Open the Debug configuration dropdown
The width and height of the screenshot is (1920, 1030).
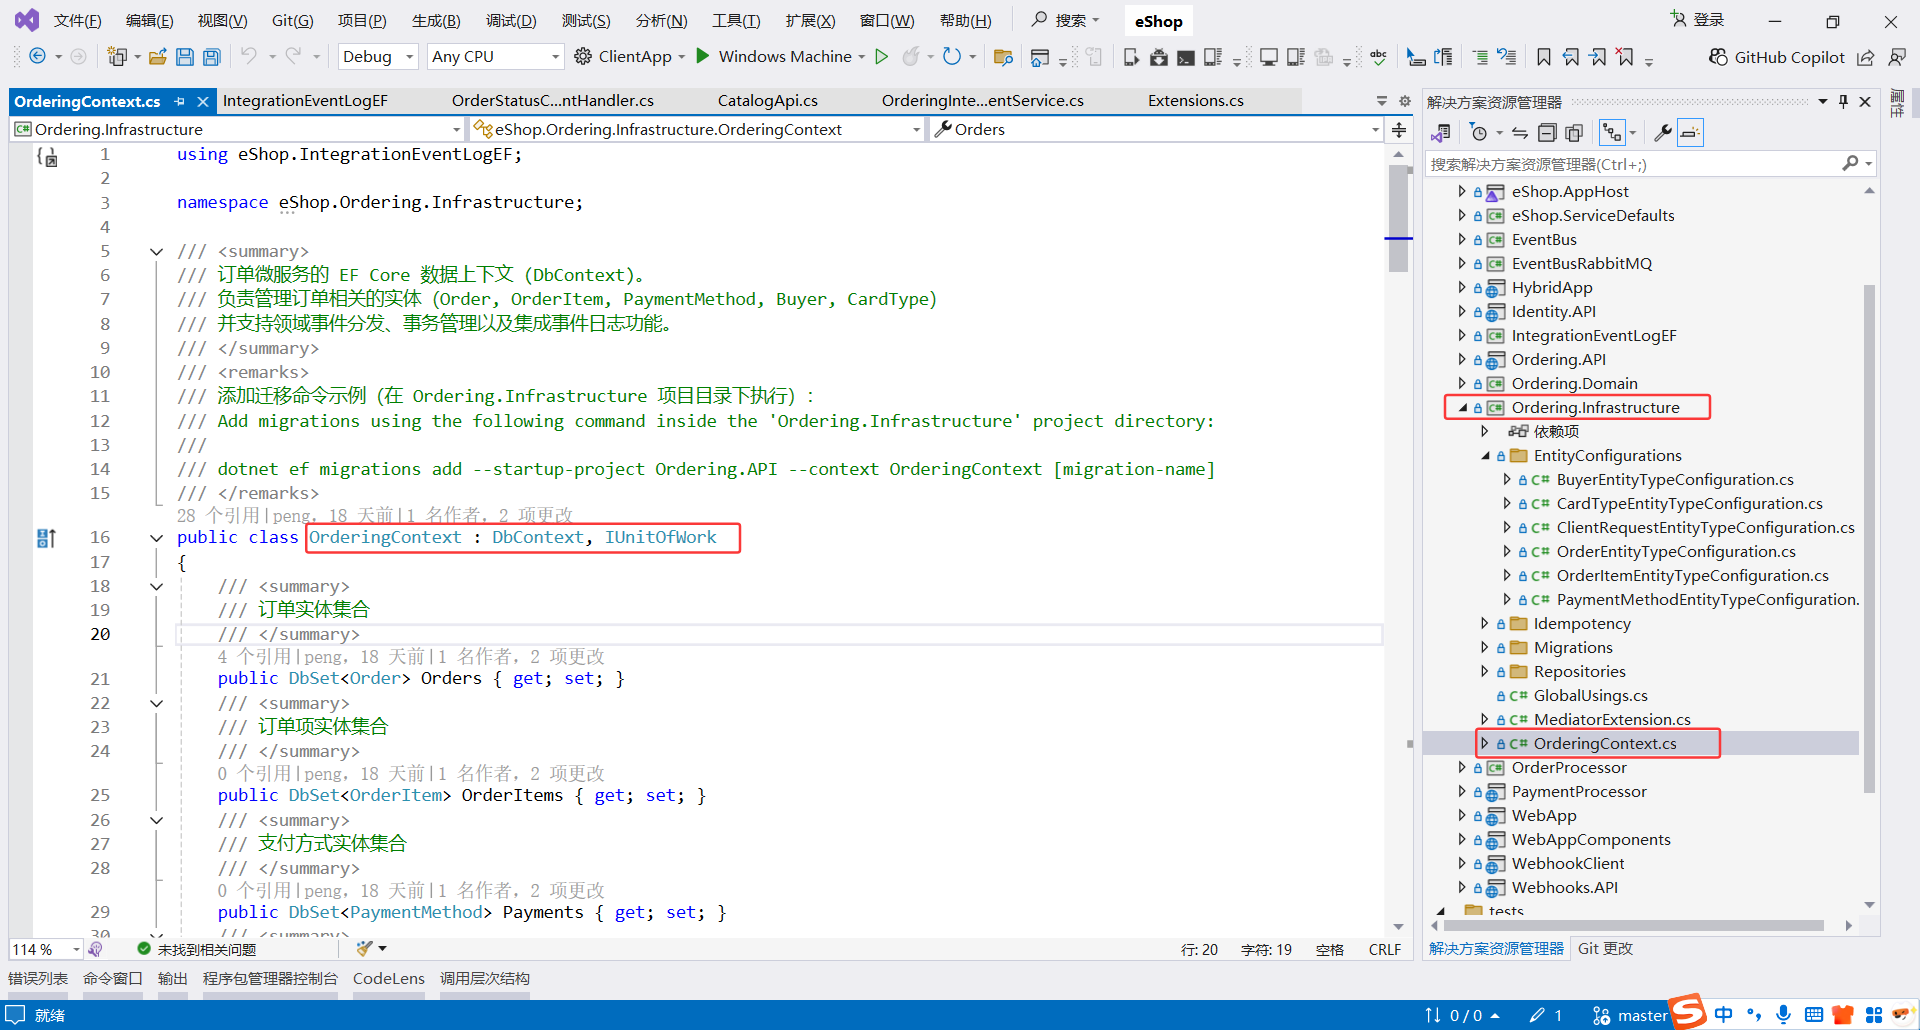[378, 57]
